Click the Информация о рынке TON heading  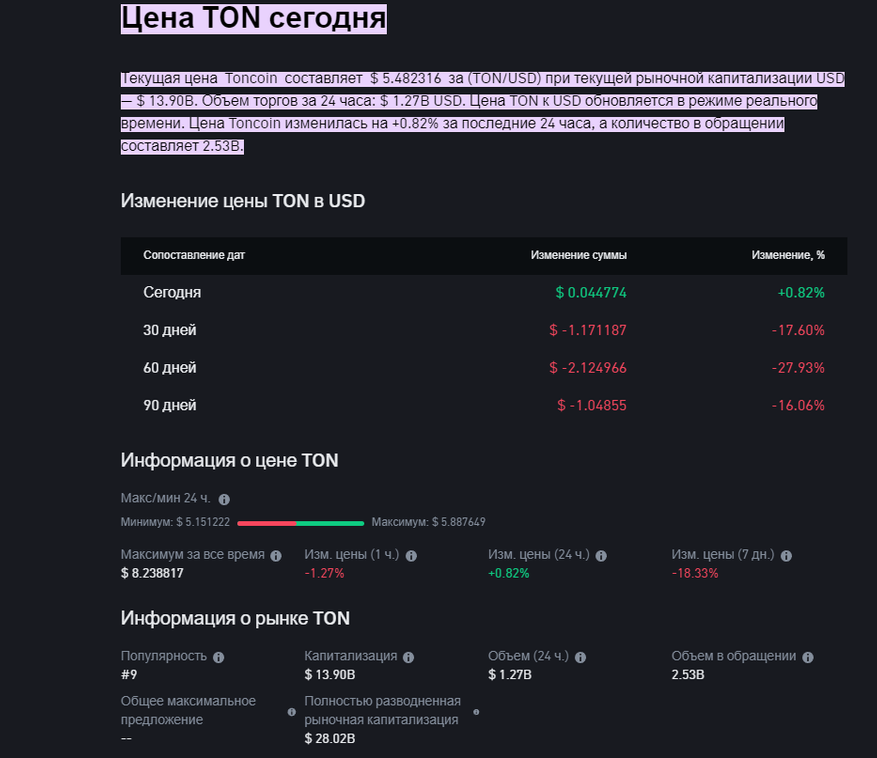(x=235, y=618)
